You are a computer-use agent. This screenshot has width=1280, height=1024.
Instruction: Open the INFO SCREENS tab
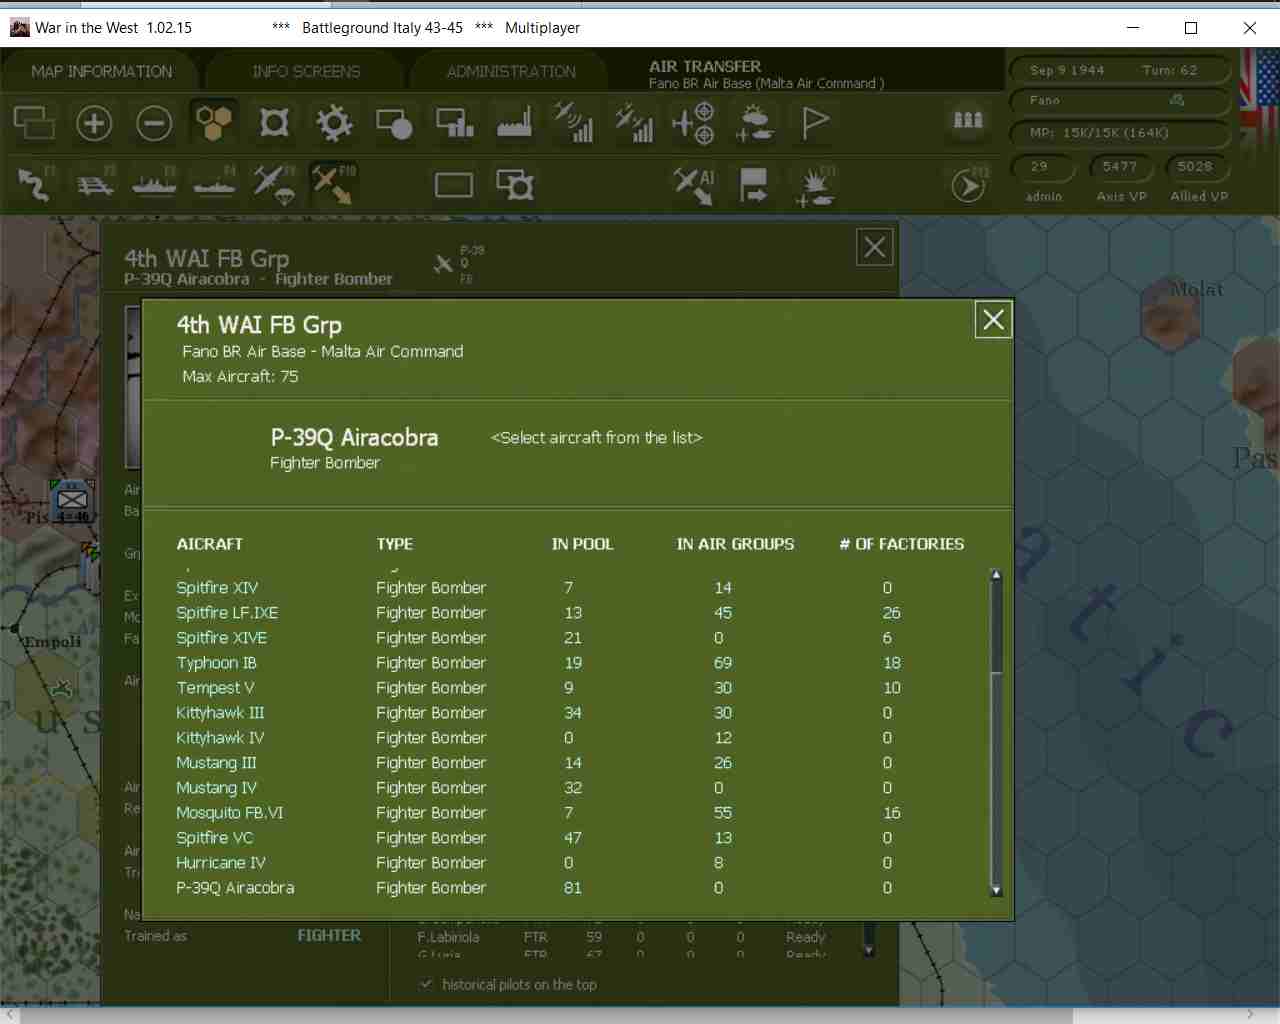(306, 72)
